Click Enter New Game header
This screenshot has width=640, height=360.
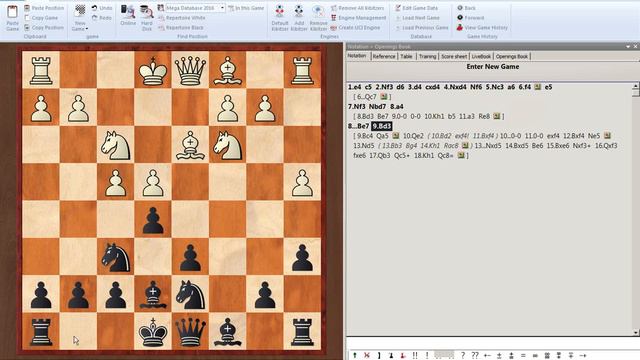coord(493,67)
